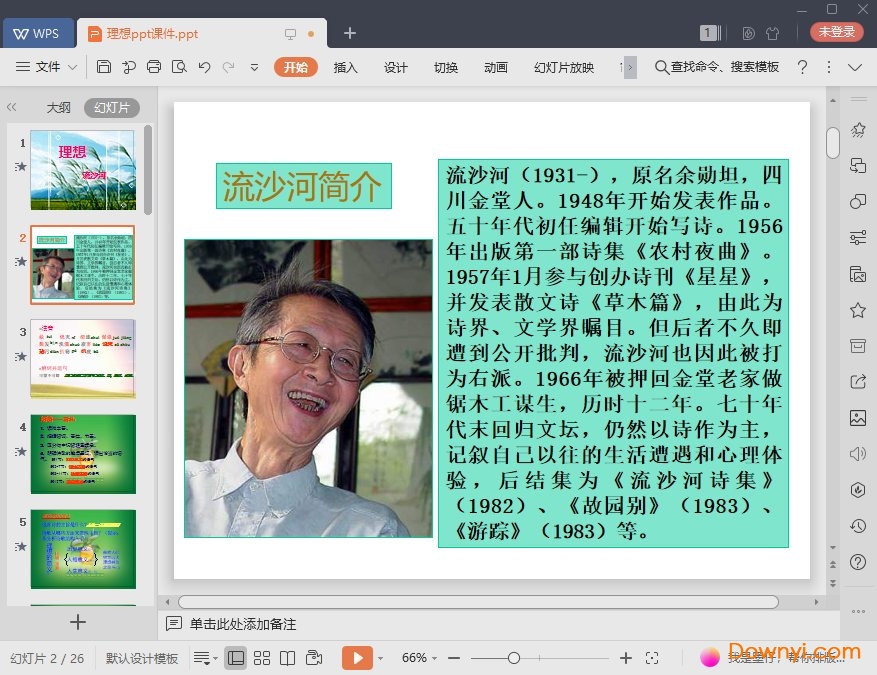Select slide 4 thumbnail
The height and width of the screenshot is (675, 877).
[x=82, y=454]
